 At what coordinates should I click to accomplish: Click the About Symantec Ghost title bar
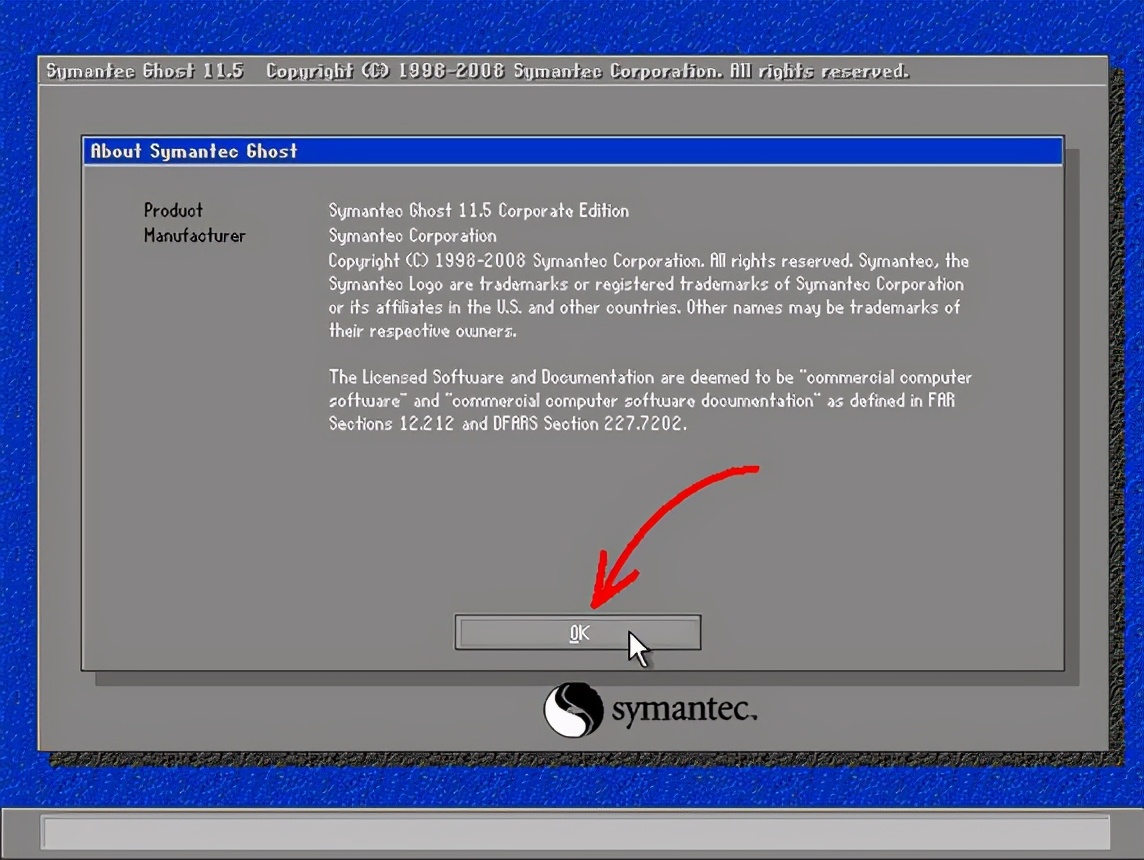click(x=572, y=151)
